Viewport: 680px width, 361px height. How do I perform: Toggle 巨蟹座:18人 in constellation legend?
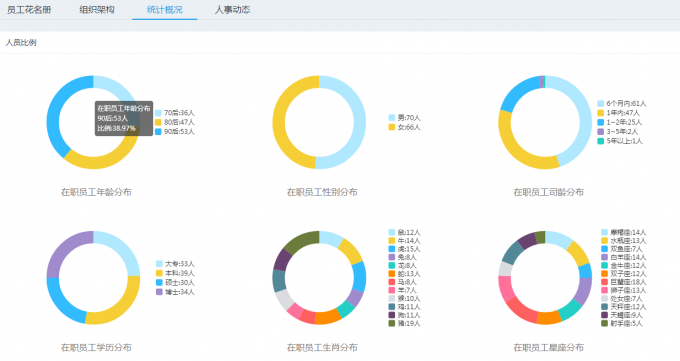tap(624, 282)
